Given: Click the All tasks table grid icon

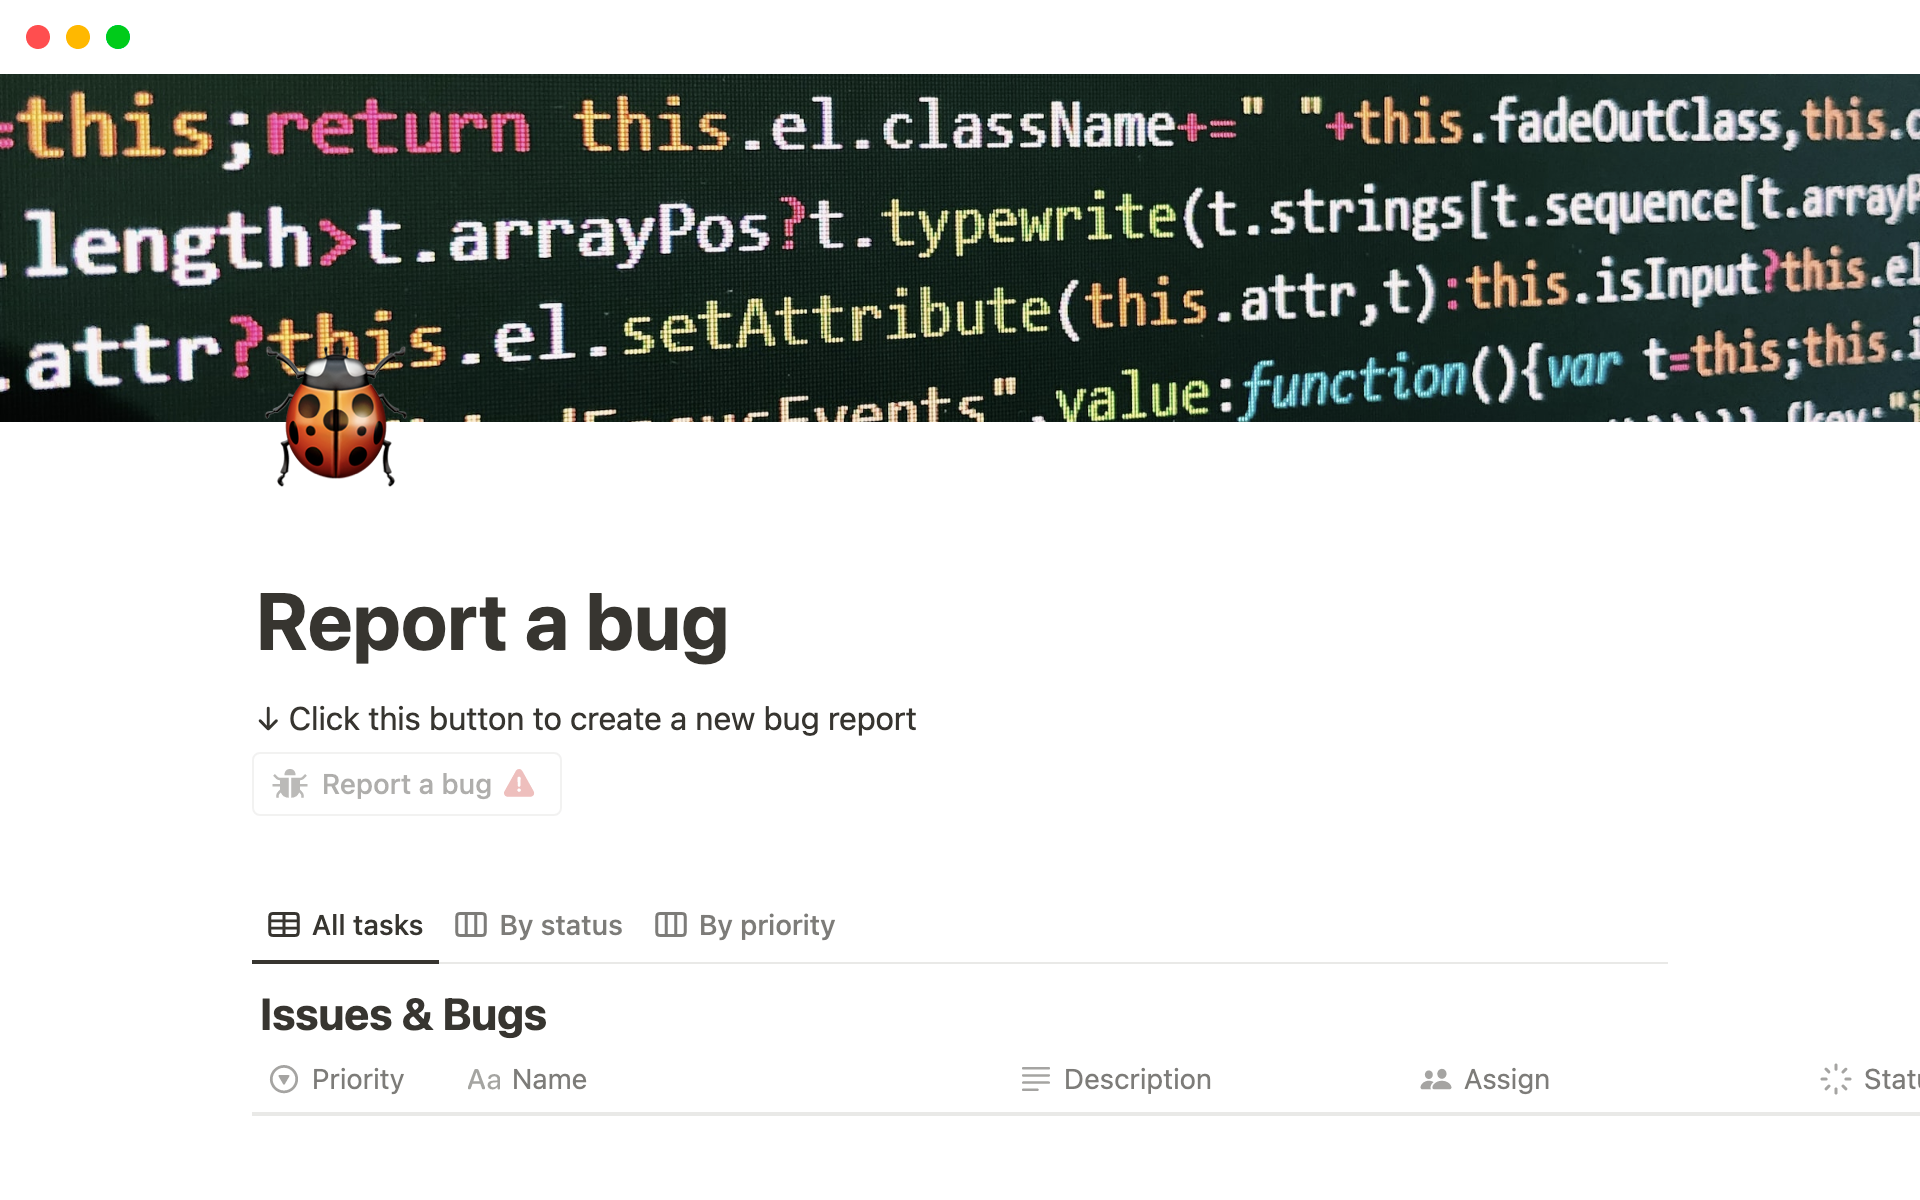Looking at the screenshot, I should coord(282,925).
